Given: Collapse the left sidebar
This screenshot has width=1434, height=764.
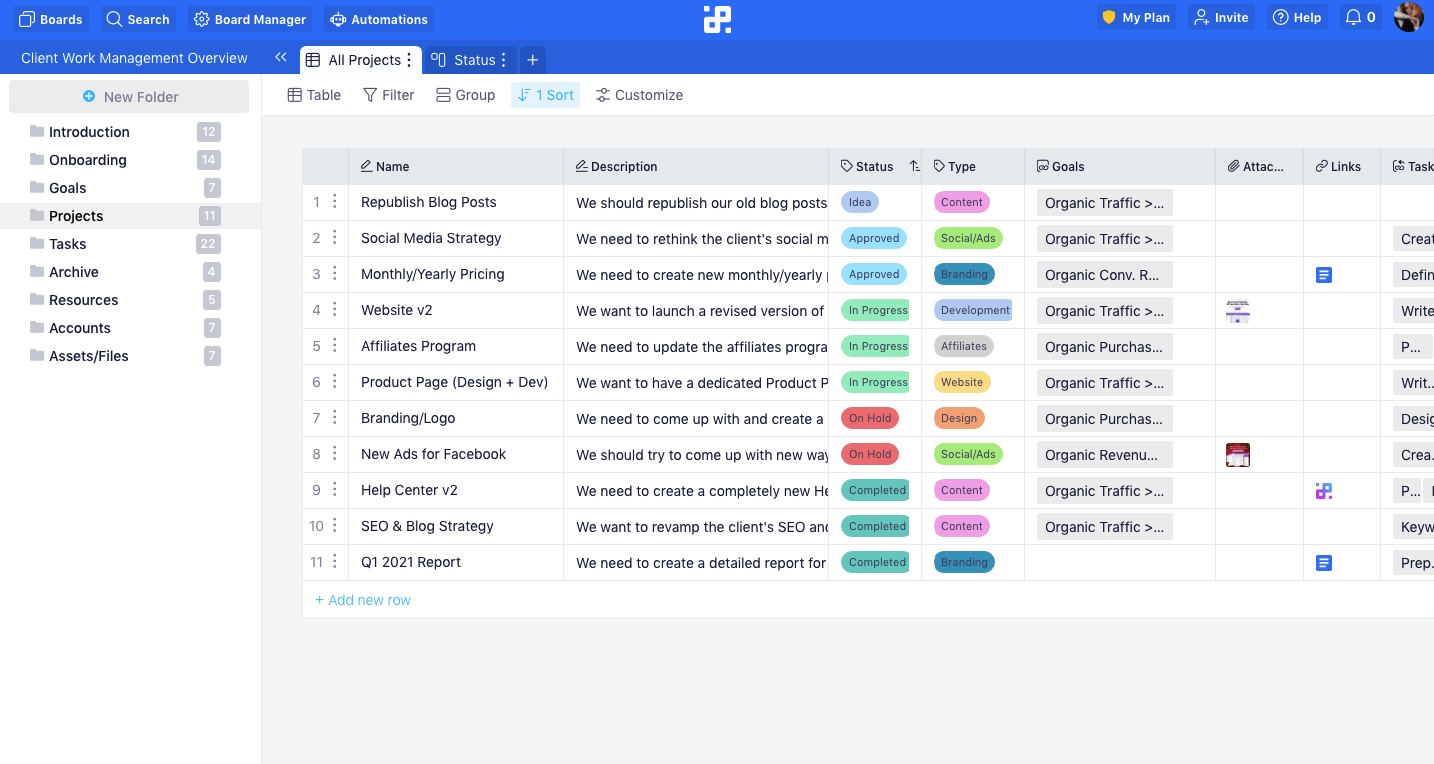Looking at the screenshot, I should [281, 57].
